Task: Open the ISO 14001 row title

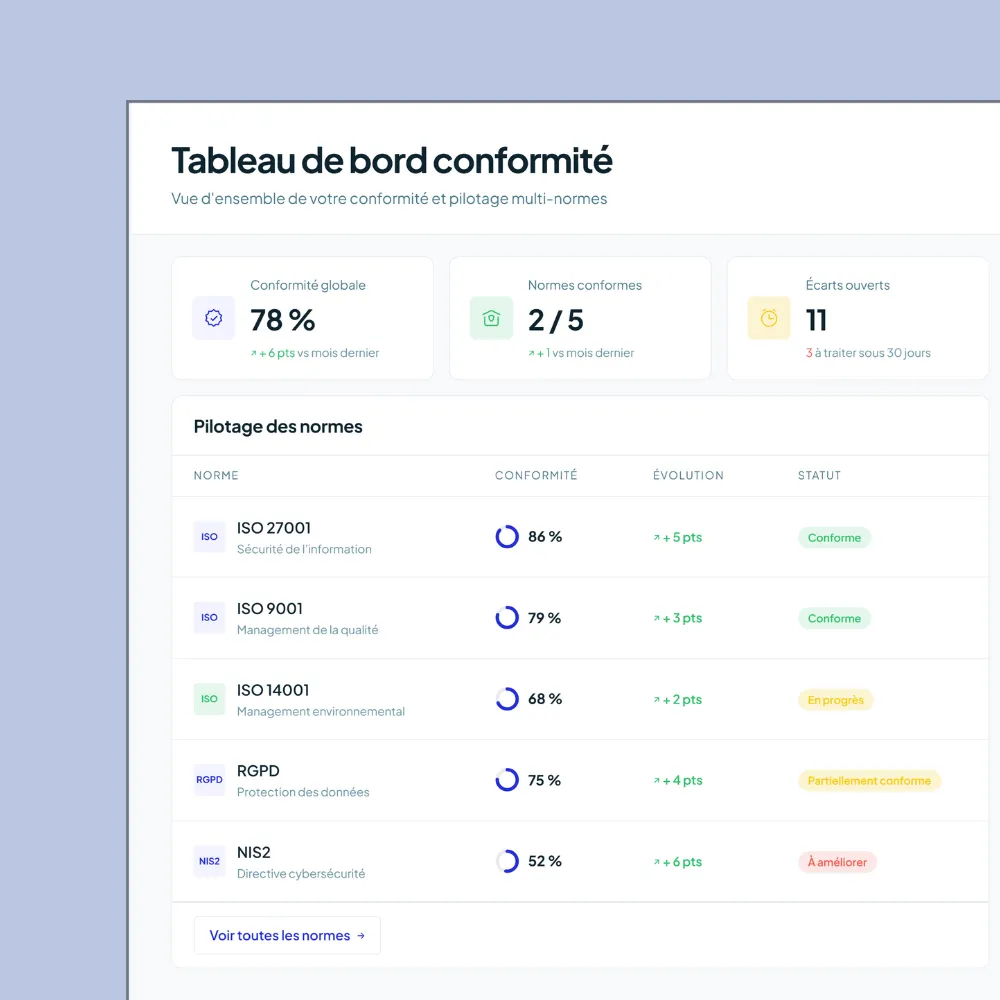Action: [273, 690]
